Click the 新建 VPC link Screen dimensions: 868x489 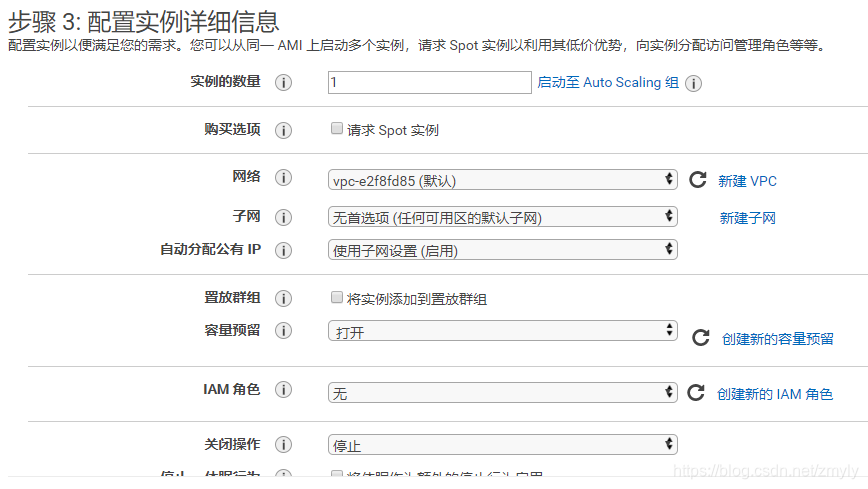pyautogui.click(x=747, y=181)
